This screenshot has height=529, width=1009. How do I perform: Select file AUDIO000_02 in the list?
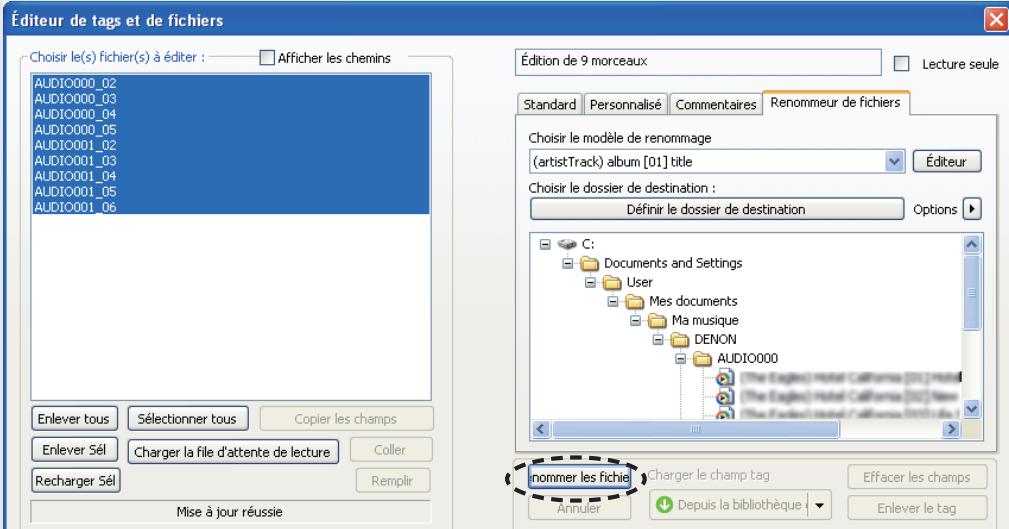click(x=231, y=83)
